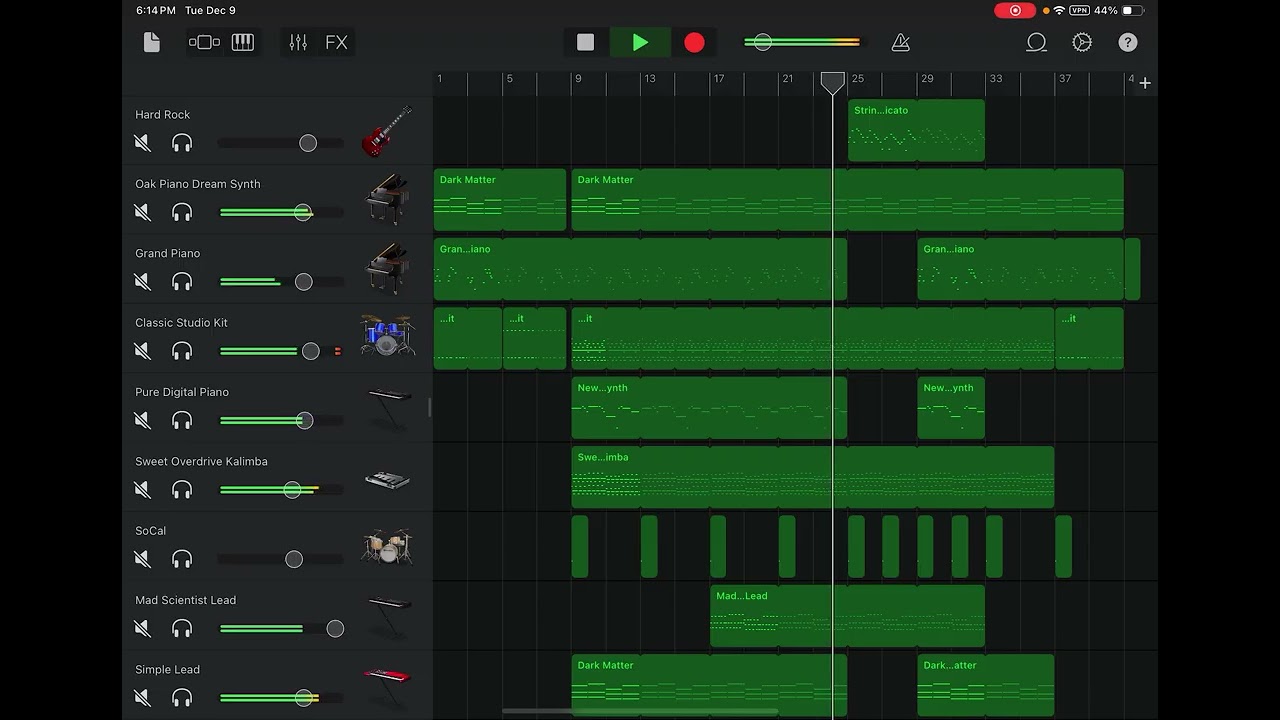Tap bar 13 on the timeline ruler

[x=650, y=79]
